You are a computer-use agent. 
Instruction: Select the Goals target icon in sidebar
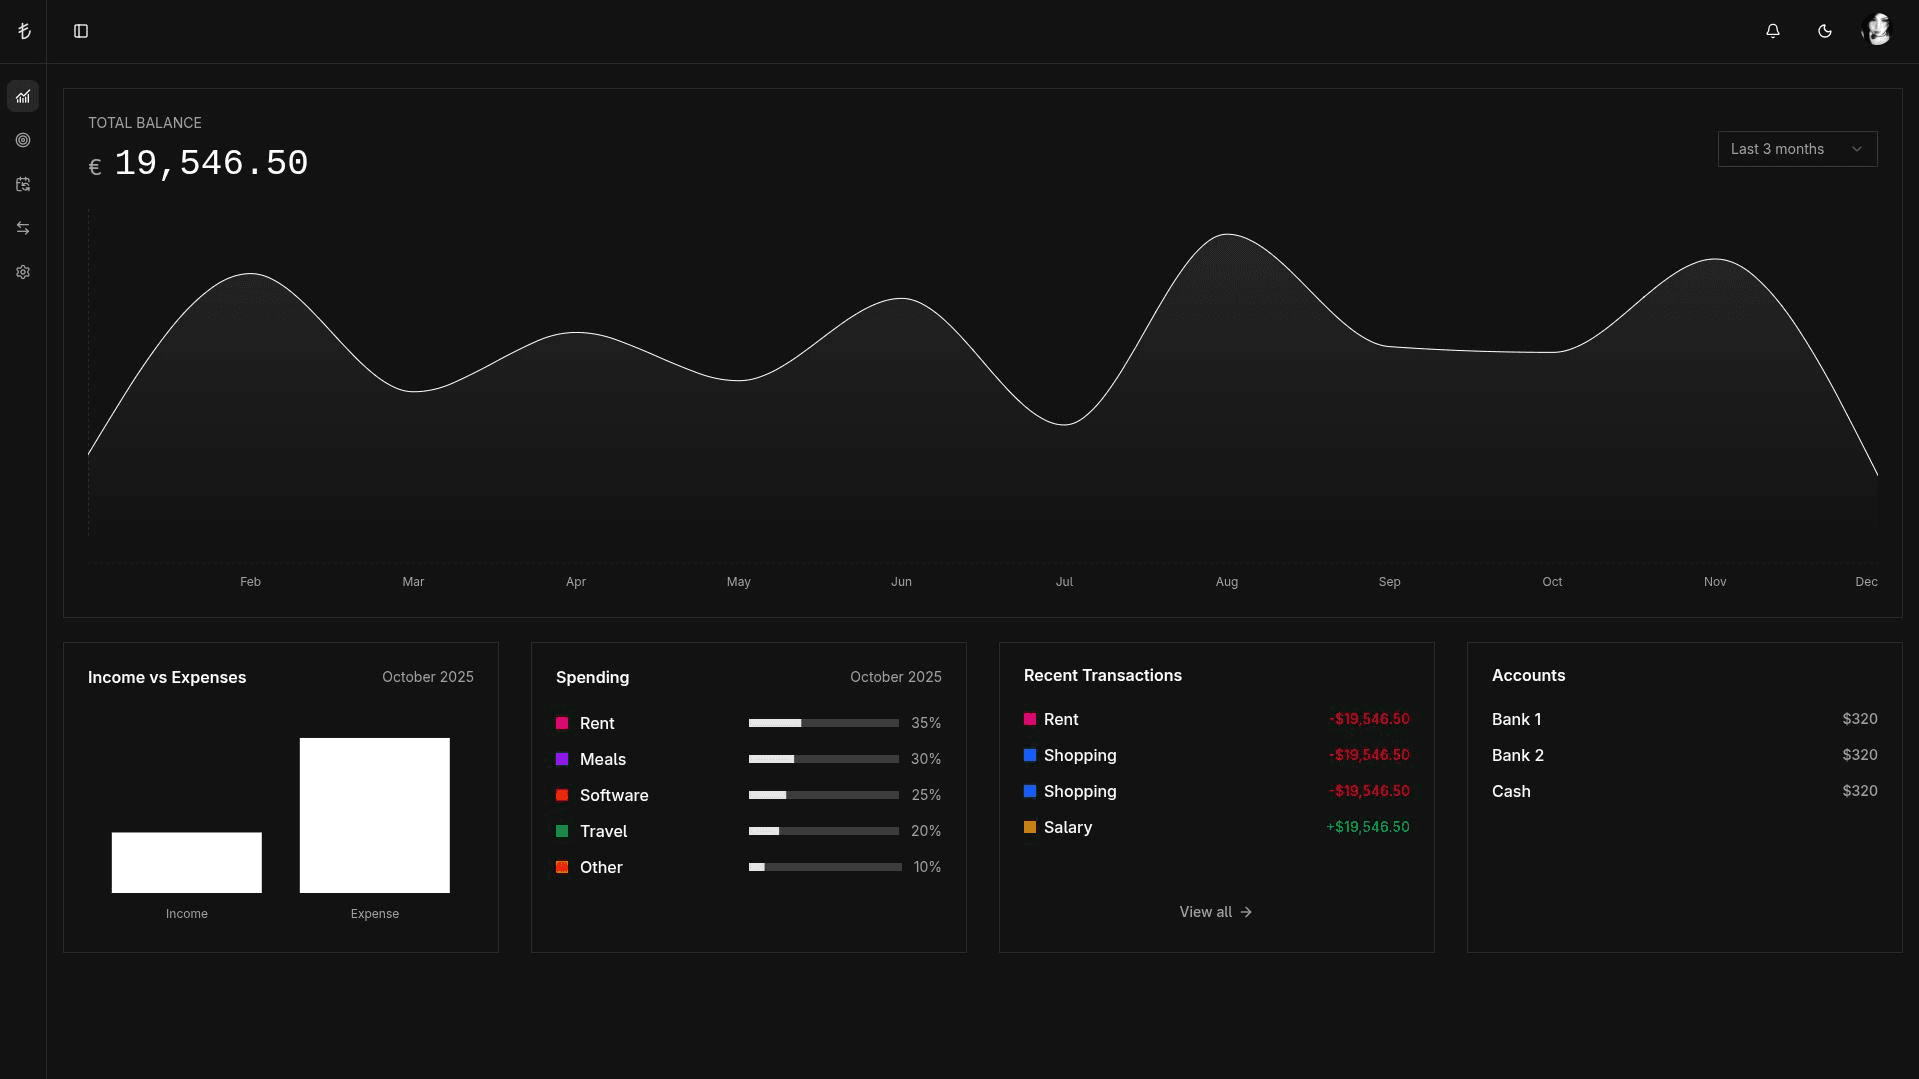[x=22, y=140]
